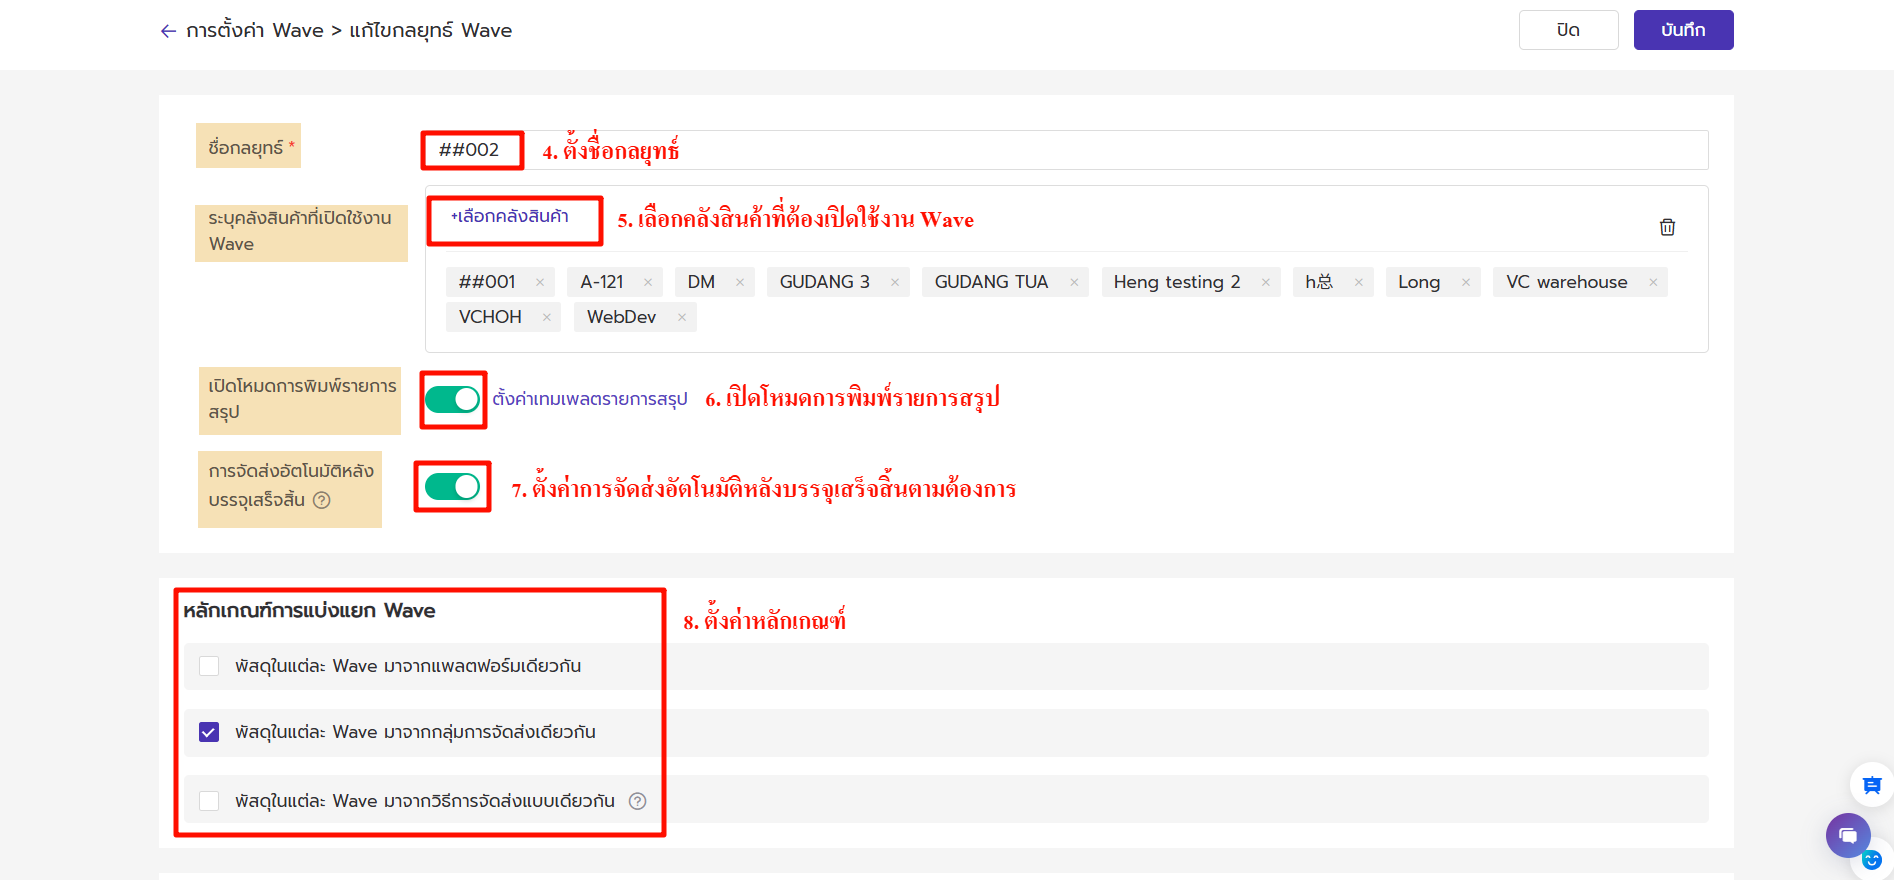Remove the Heng testing 2 tag

pos(1265,282)
